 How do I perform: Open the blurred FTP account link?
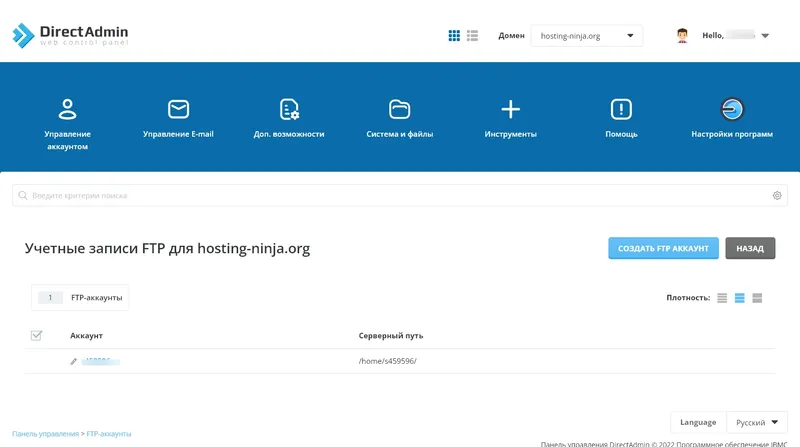(101, 361)
